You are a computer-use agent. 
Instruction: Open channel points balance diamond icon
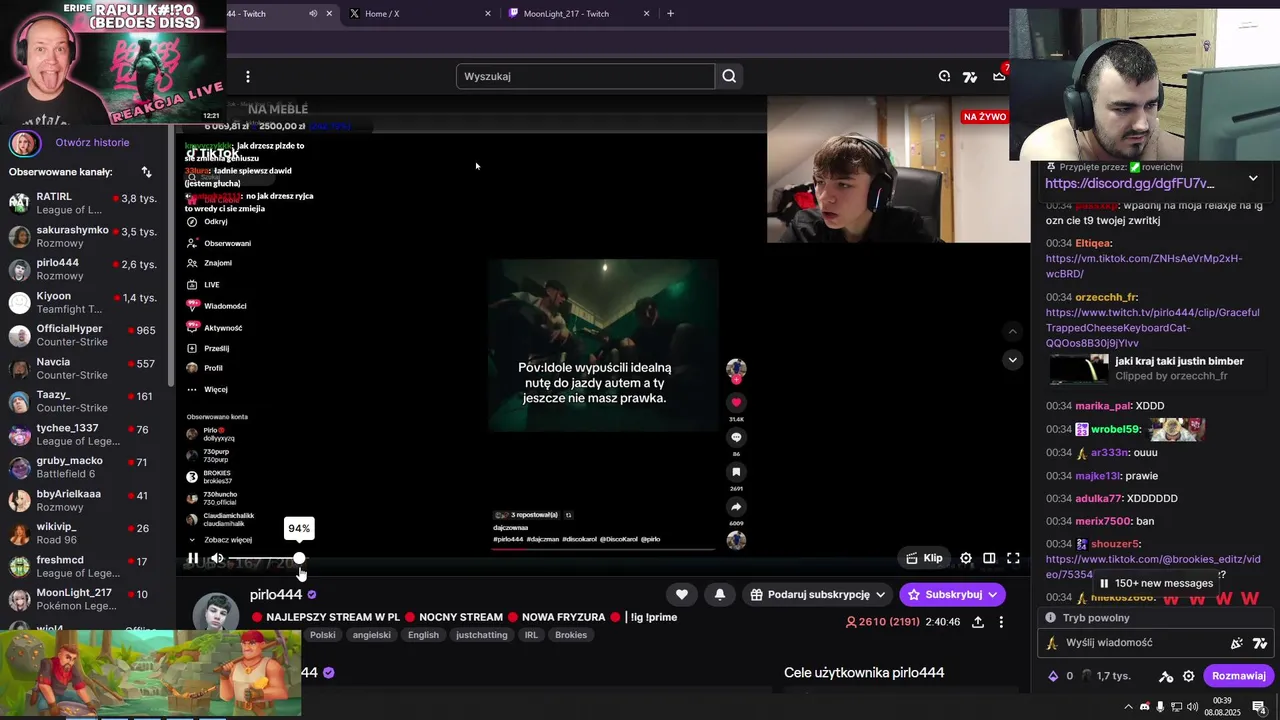click(1053, 676)
